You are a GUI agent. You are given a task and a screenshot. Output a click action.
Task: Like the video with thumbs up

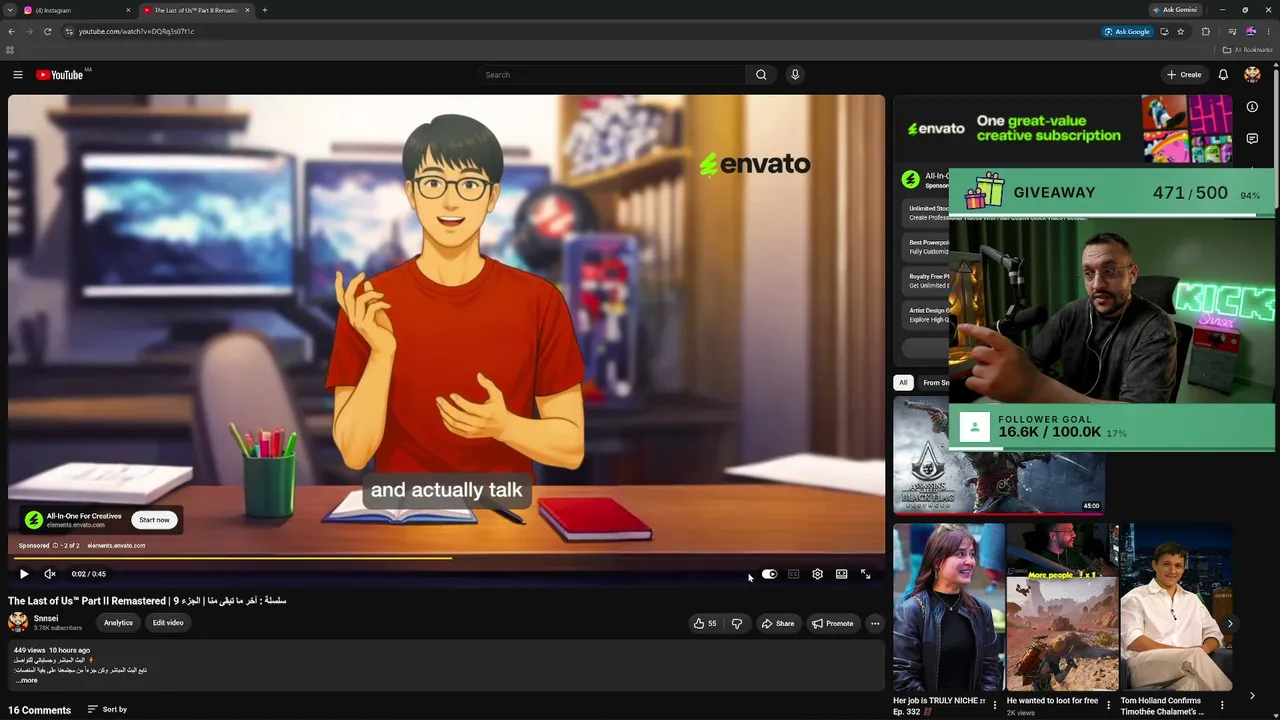pos(704,623)
